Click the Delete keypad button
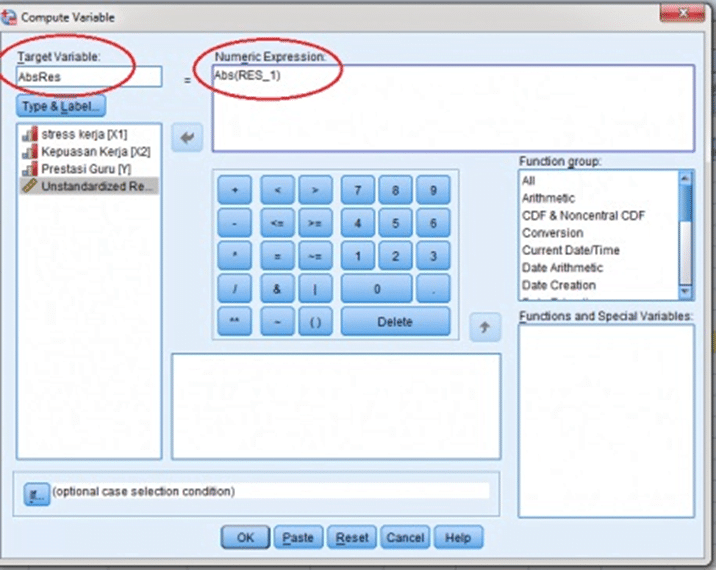The width and height of the screenshot is (716, 570). (x=395, y=322)
